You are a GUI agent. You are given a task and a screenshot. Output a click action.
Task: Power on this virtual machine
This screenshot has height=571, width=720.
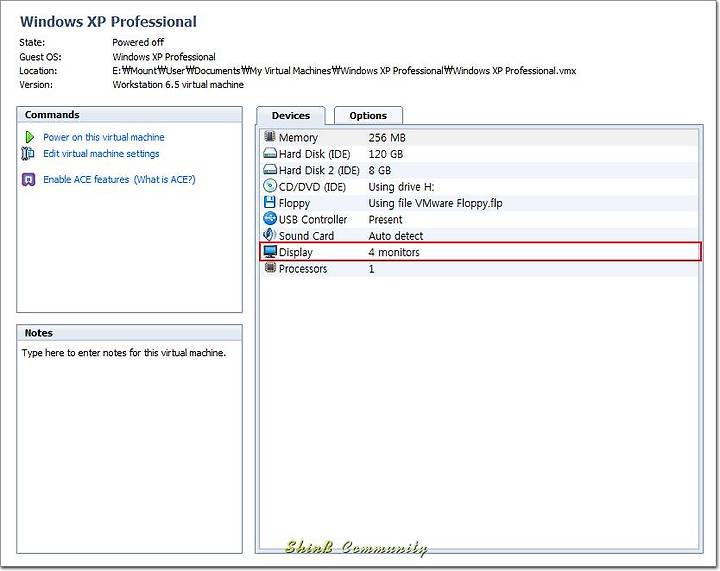coord(104,137)
